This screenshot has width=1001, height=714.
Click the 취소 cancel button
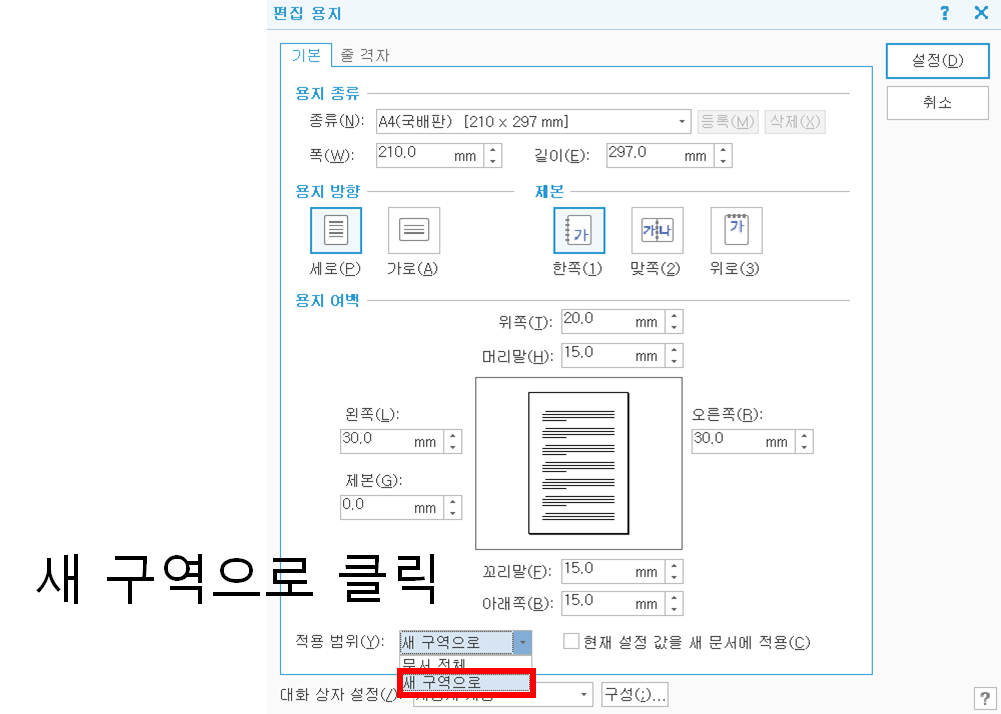937,102
